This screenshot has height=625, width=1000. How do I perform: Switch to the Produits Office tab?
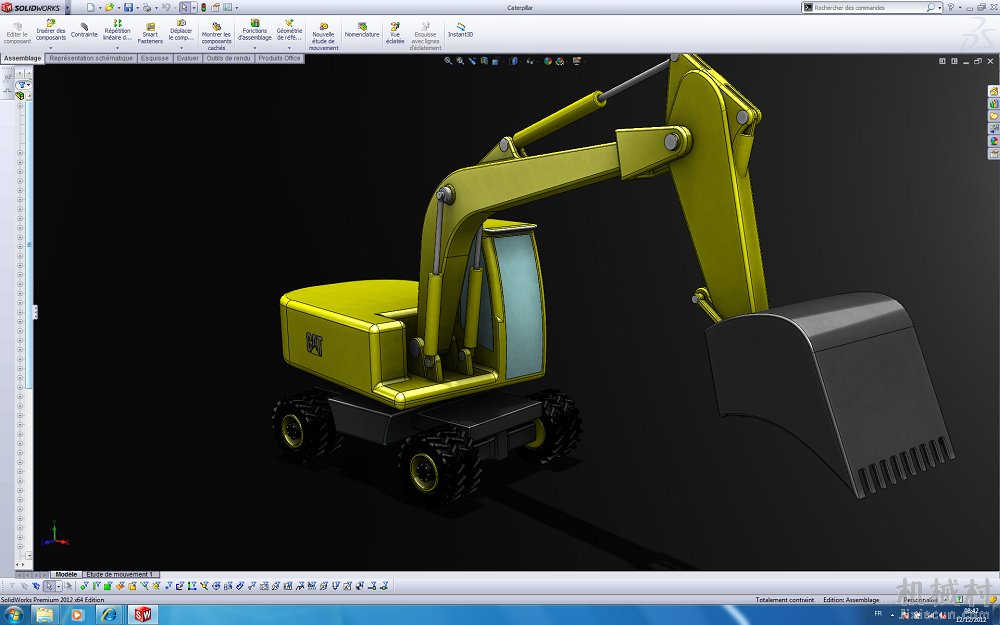(279, 58)
